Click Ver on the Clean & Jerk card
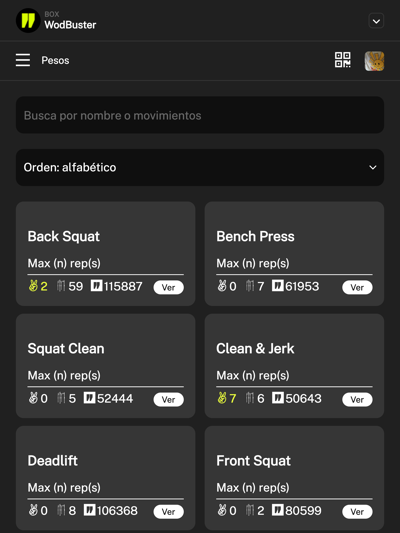Screen dimensions: 400x533 tap(357, 399)
